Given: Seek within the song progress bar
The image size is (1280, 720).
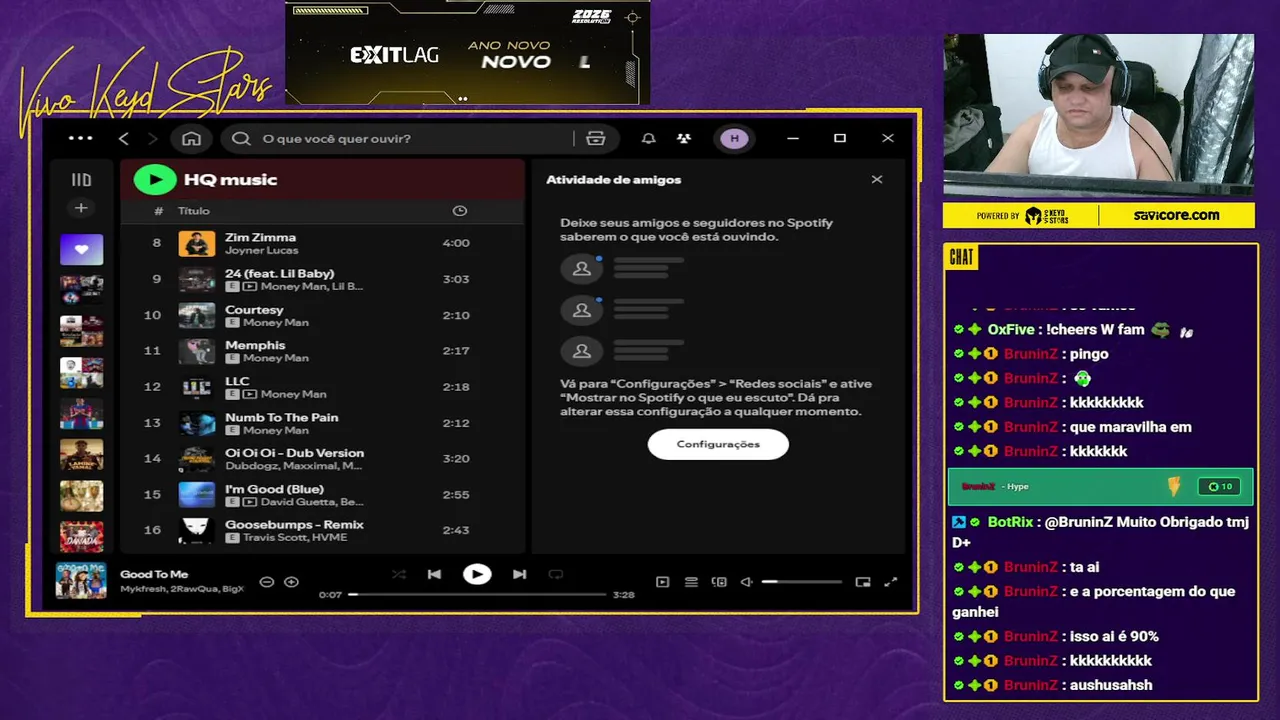Looking at the screenshot, I should point(477,594).
